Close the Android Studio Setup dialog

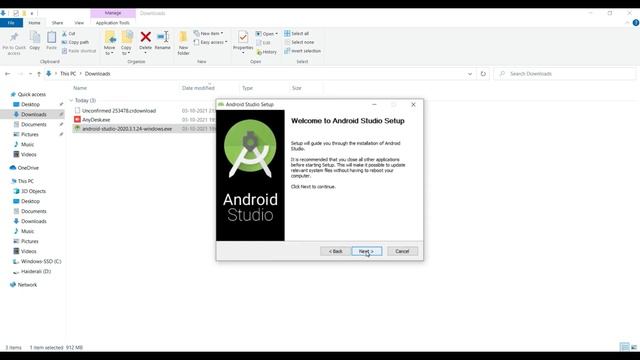tap(413, 104)
